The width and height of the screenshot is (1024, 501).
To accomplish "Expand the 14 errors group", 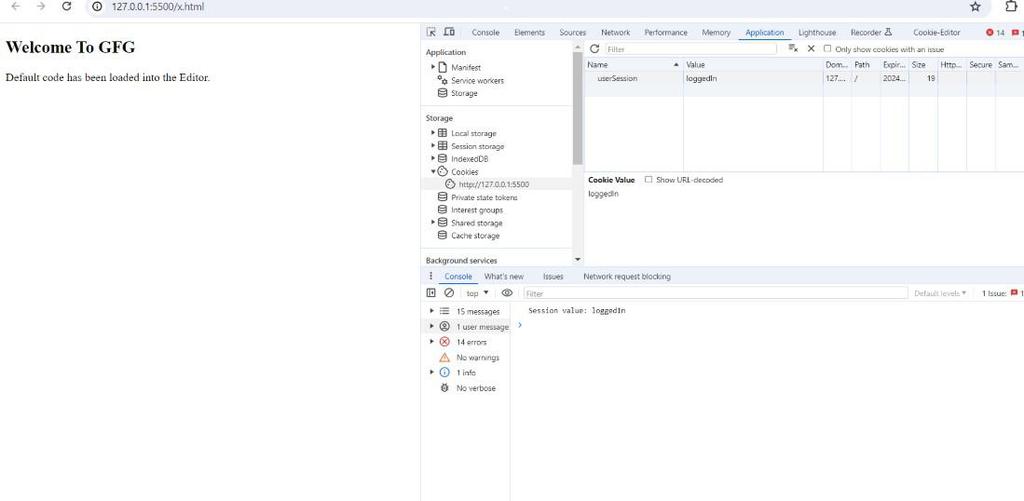I will click(x=432, y=342).
